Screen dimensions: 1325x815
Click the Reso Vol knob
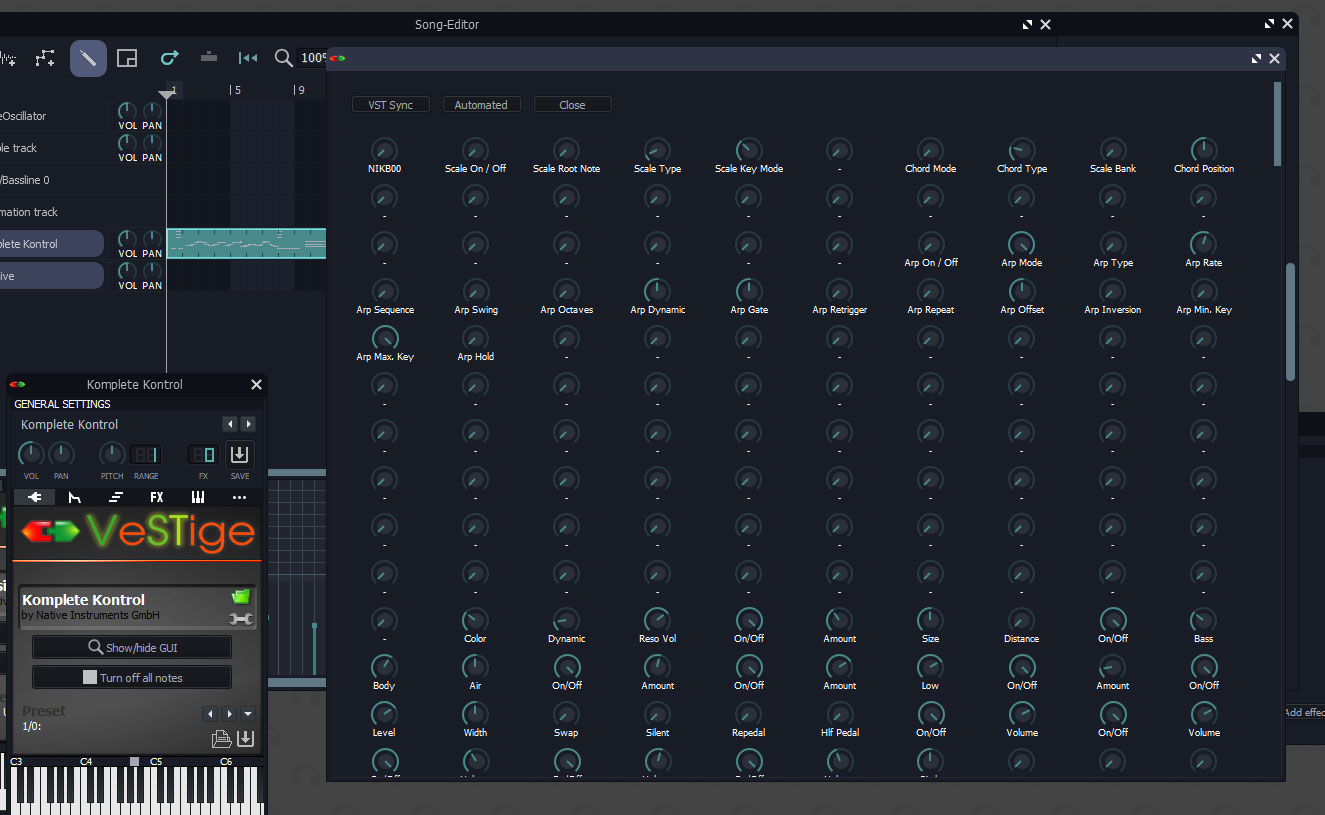point(657,621)
